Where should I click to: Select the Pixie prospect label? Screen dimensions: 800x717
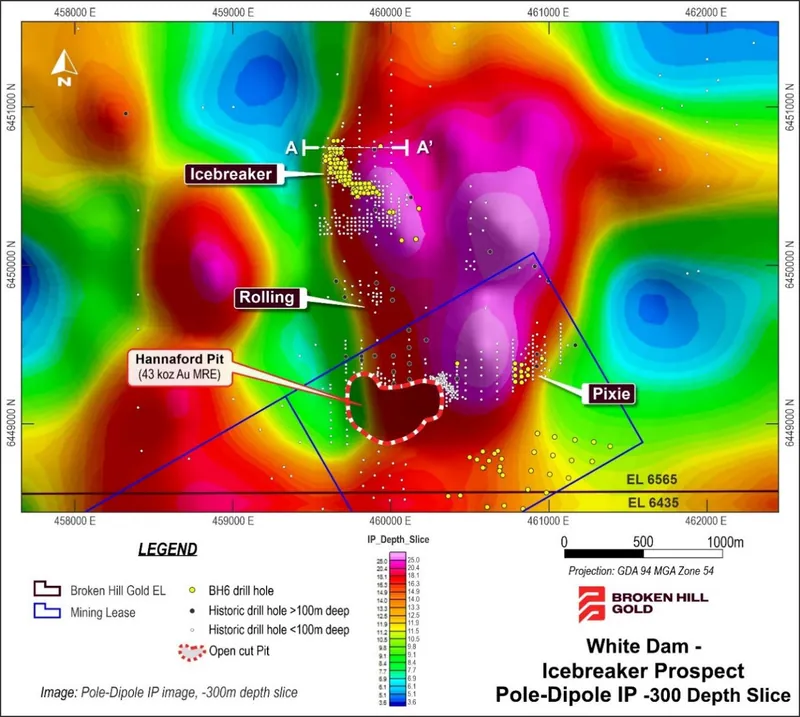click(611, 393)
